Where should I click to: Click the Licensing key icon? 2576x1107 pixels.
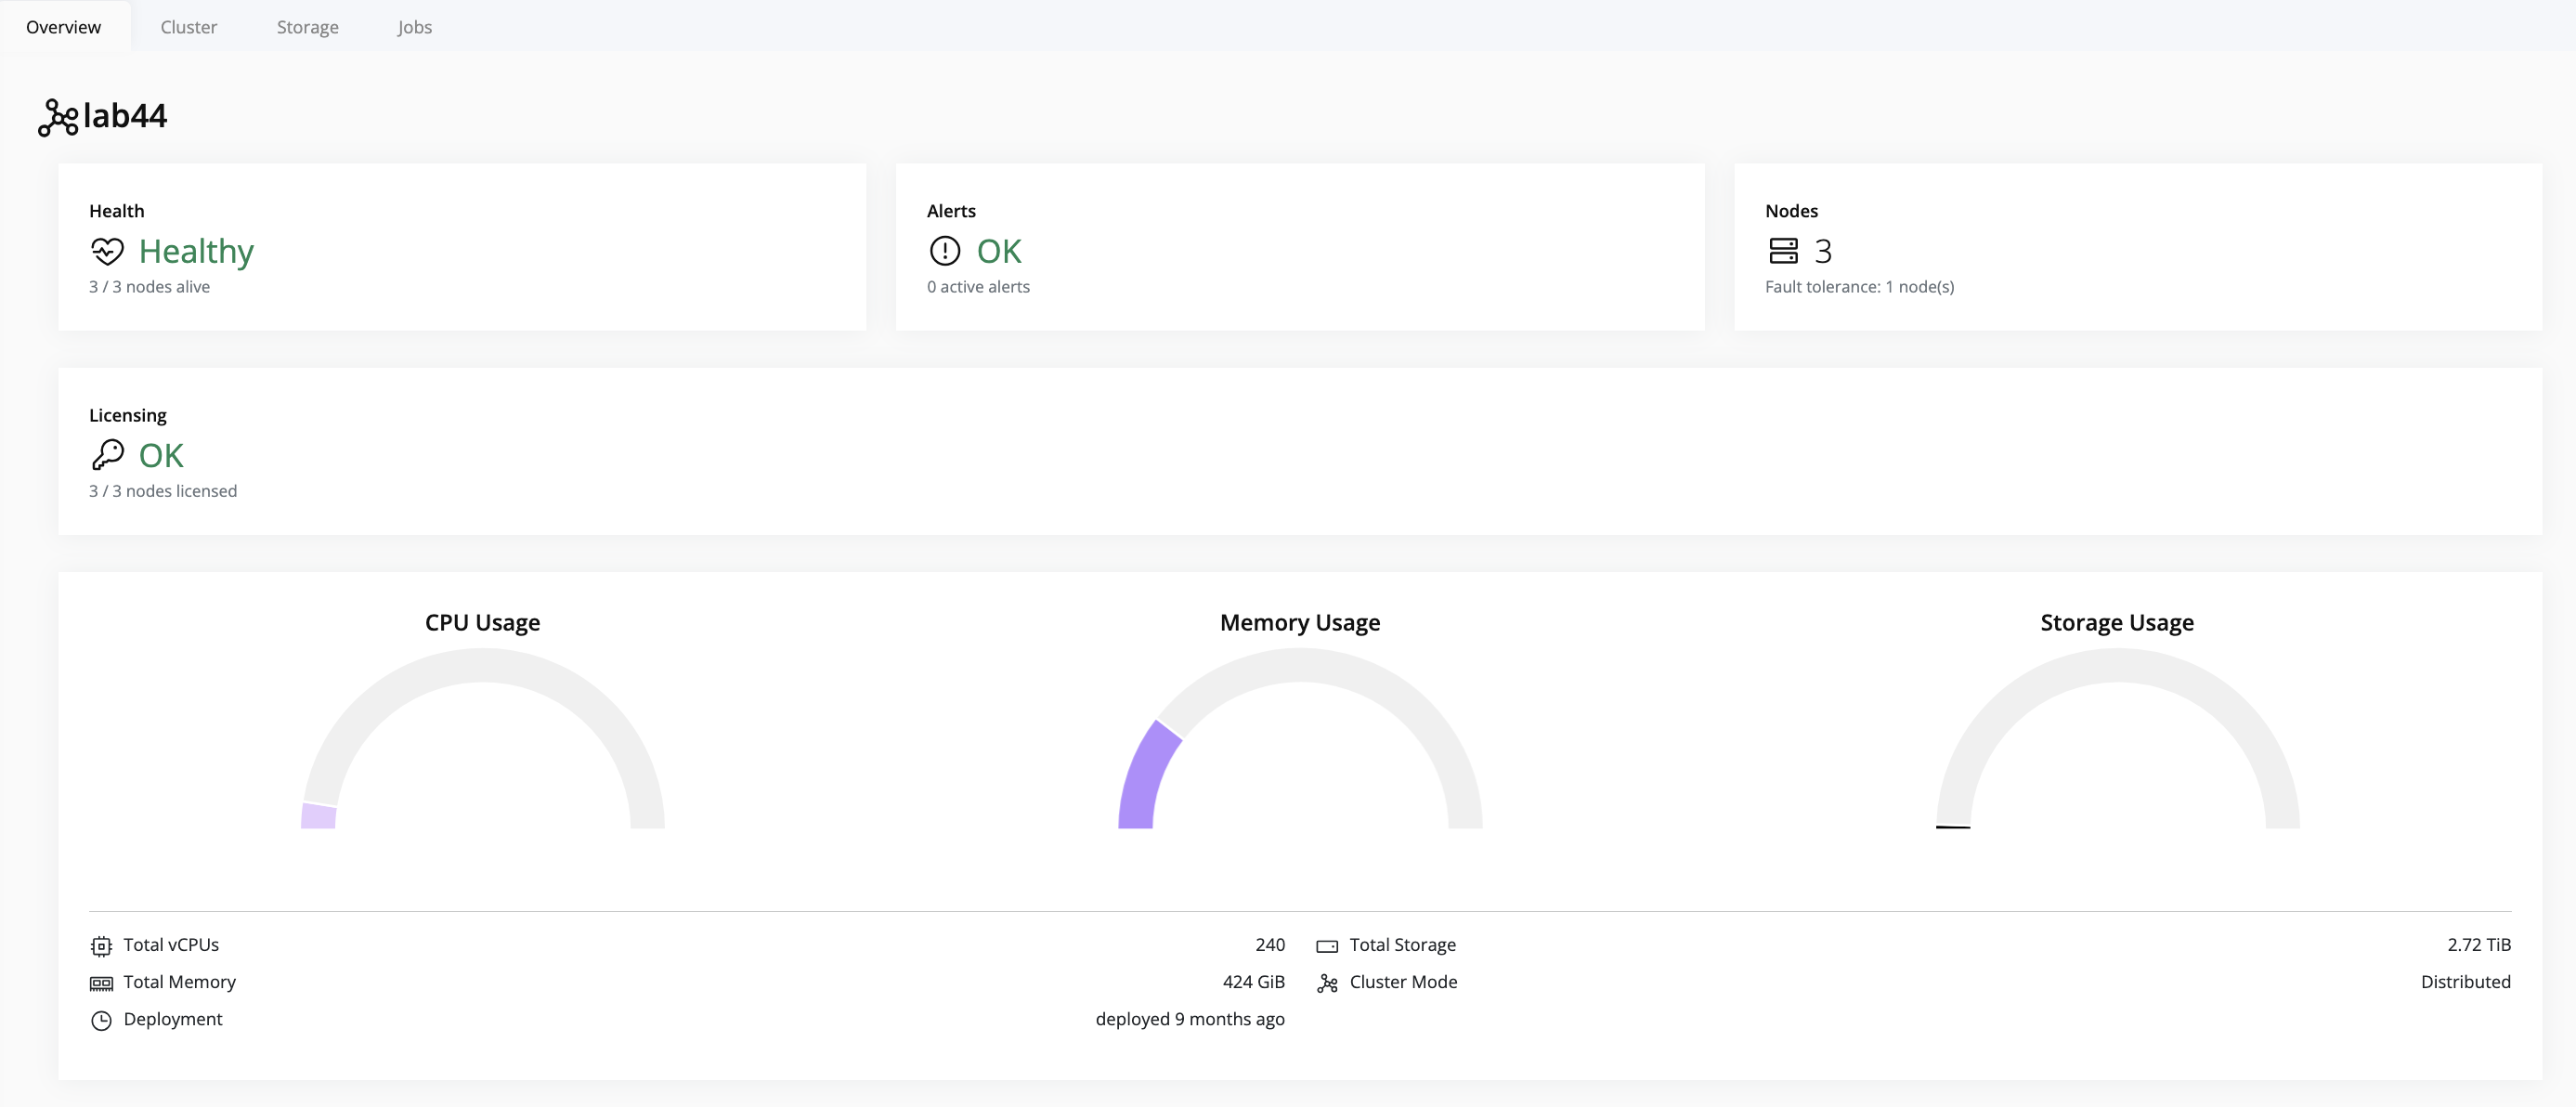click(107, 455)
